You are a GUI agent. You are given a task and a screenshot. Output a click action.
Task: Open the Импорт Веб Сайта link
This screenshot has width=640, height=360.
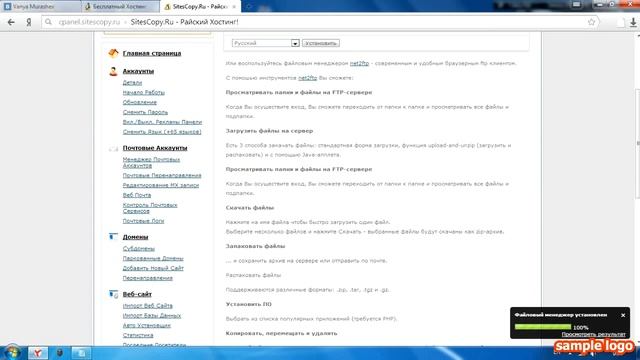tap(148, 305)
